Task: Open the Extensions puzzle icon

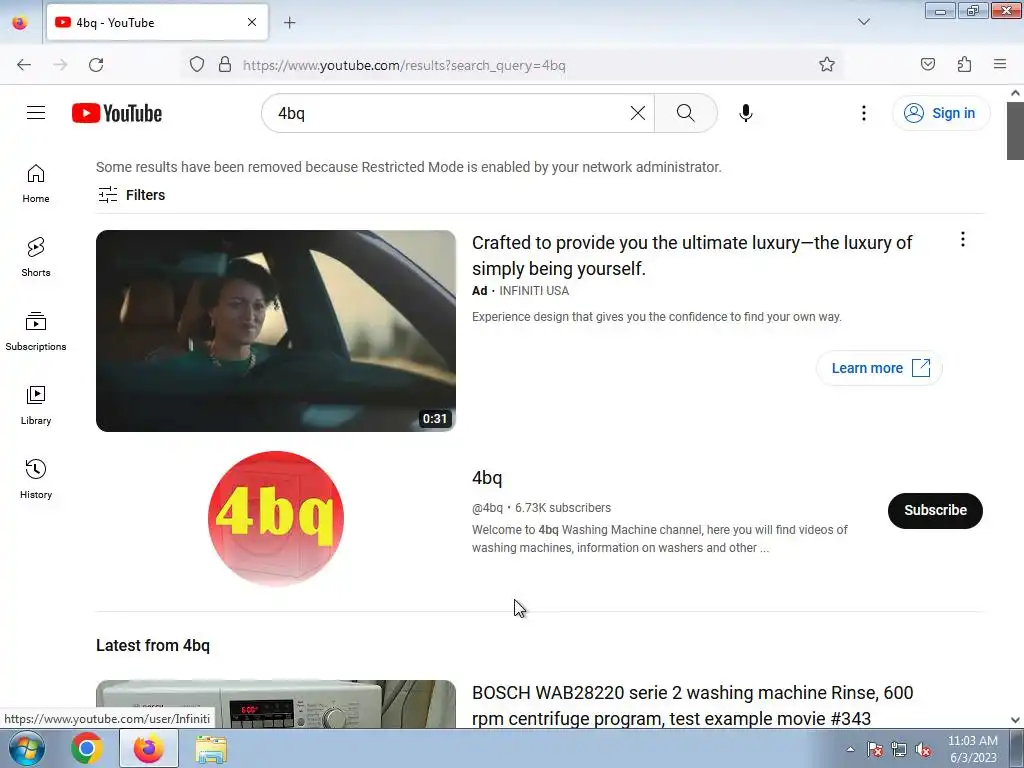Action: [964, 64]
